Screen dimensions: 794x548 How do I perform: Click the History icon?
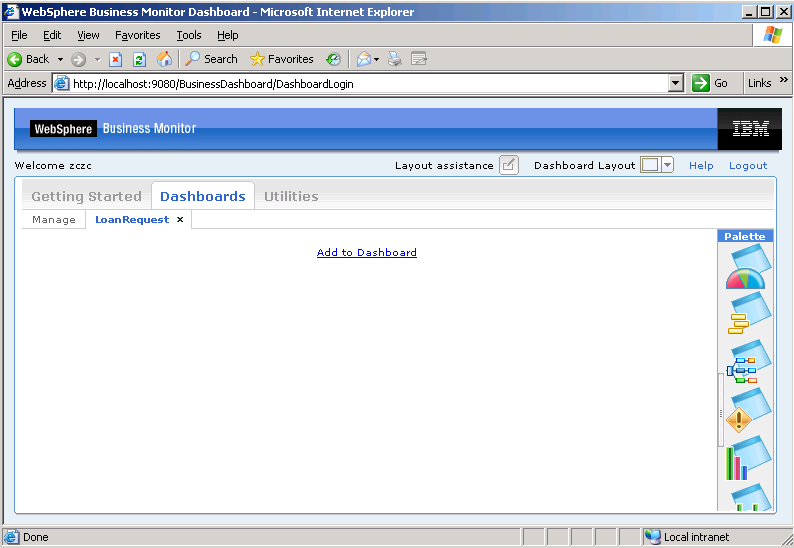pyautogui.click(x=333, y=59)
